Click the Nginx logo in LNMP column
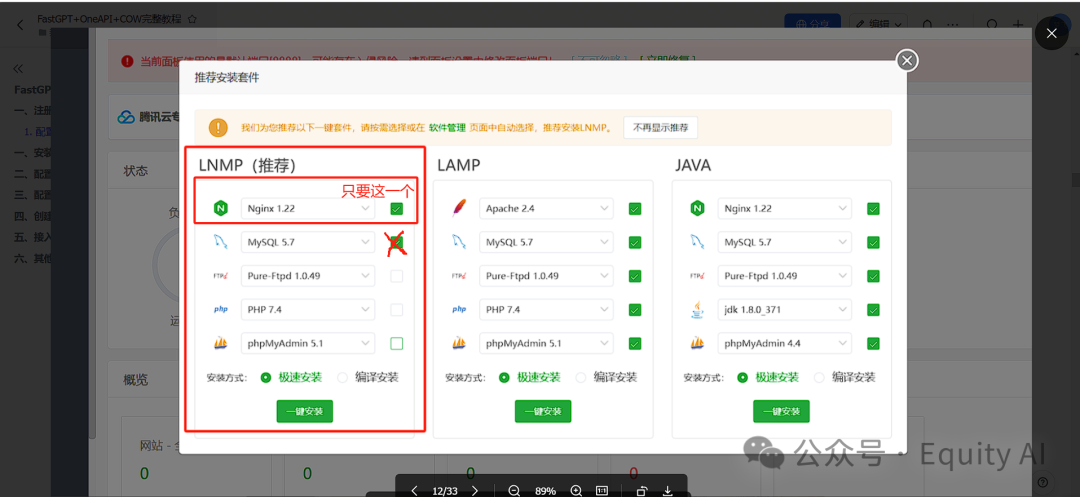Viewport: 1080px width, 497px height. pyautogui.click(x=221, y=208)
